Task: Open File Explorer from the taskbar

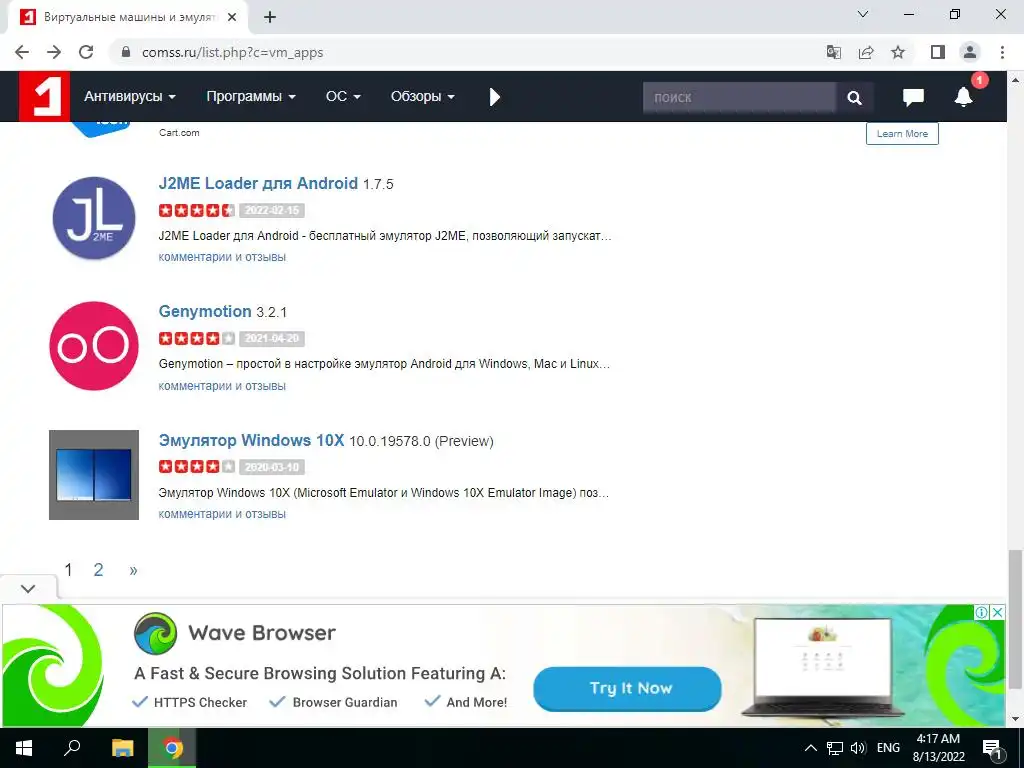Action: coord(122,748)
